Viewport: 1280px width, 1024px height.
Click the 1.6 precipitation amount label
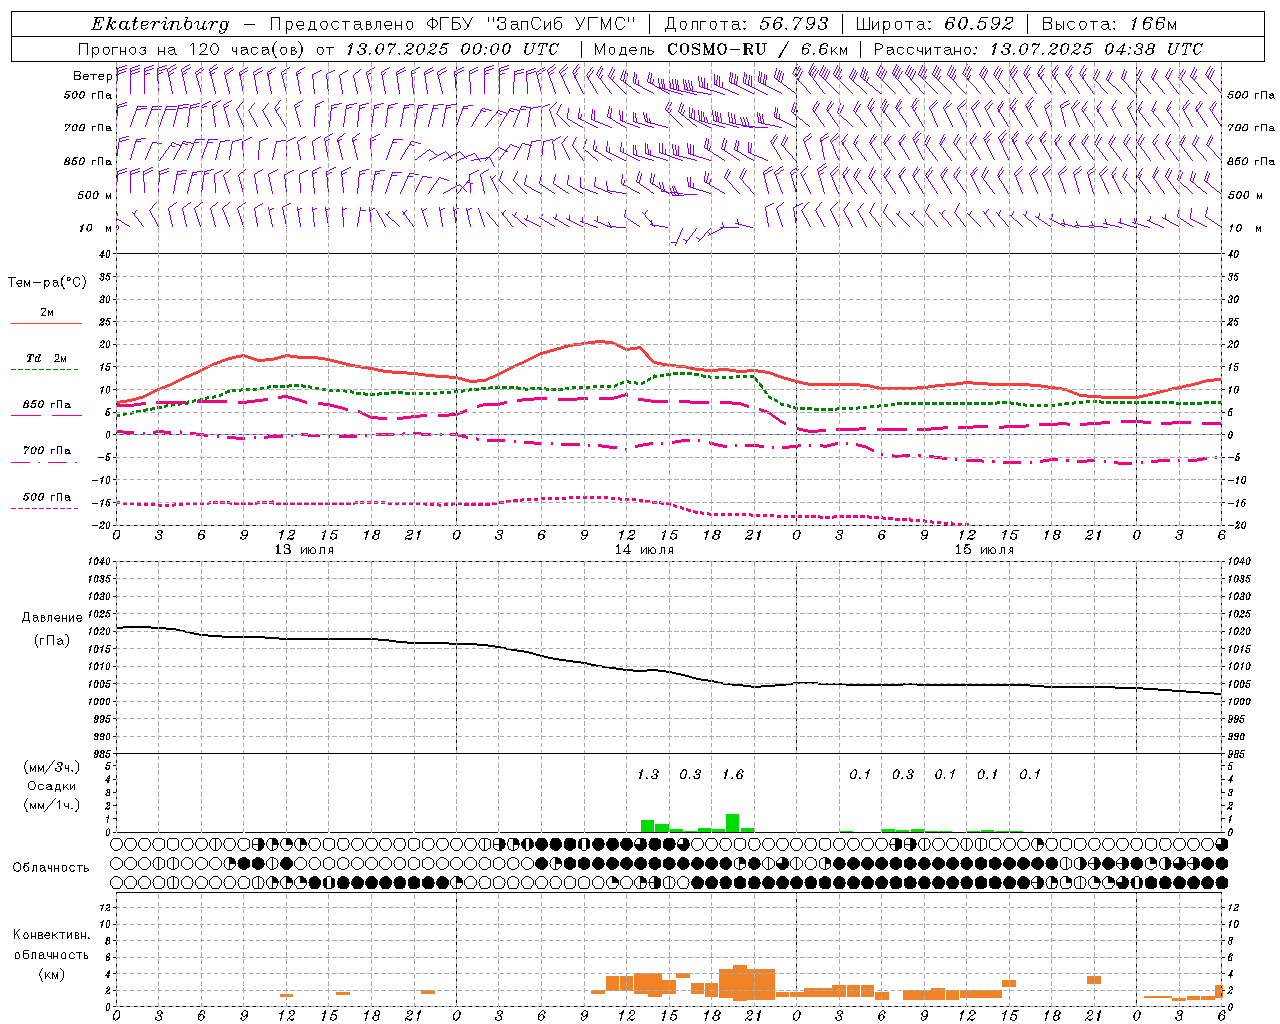733,774
